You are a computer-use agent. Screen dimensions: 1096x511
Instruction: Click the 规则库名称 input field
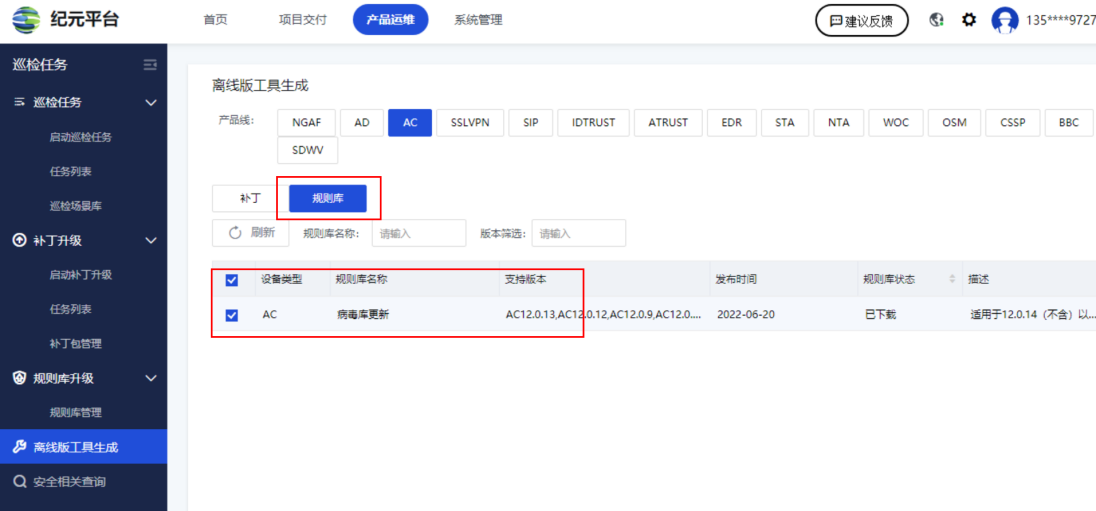click(x=418, y=233)
